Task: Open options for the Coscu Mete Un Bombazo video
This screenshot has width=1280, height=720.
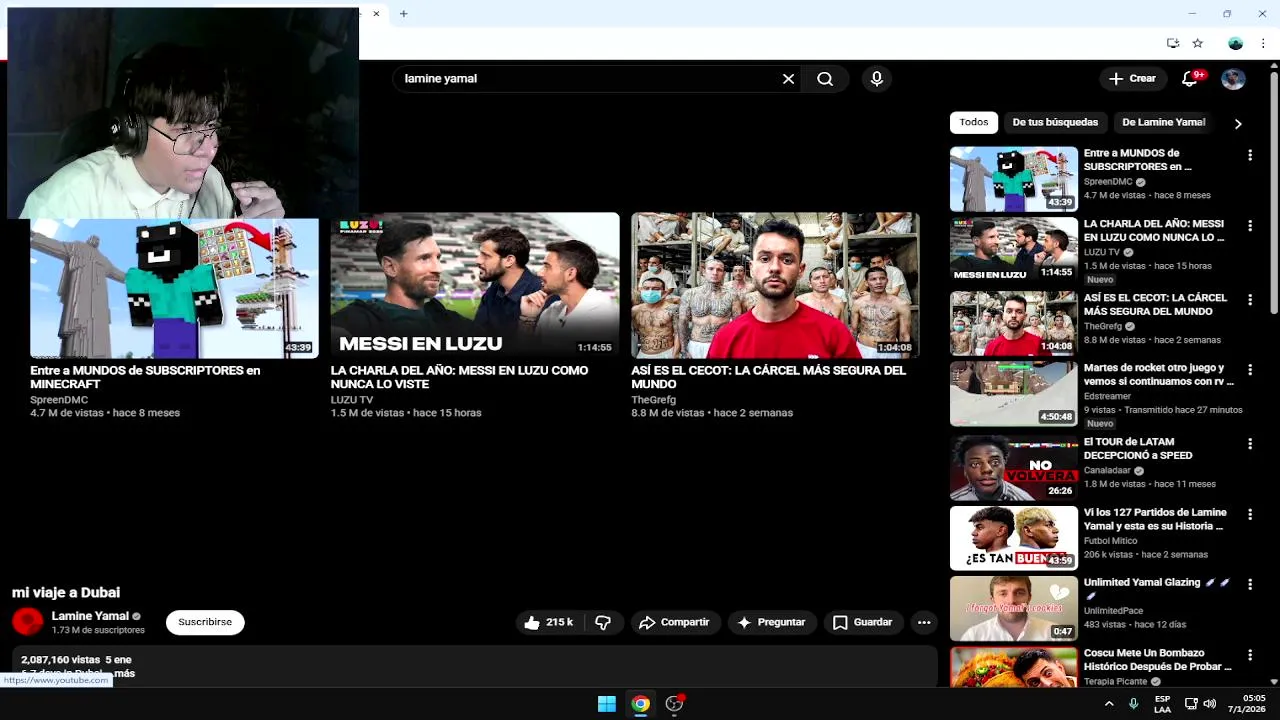Action: pyautogui.click(x=1249, y=655)
